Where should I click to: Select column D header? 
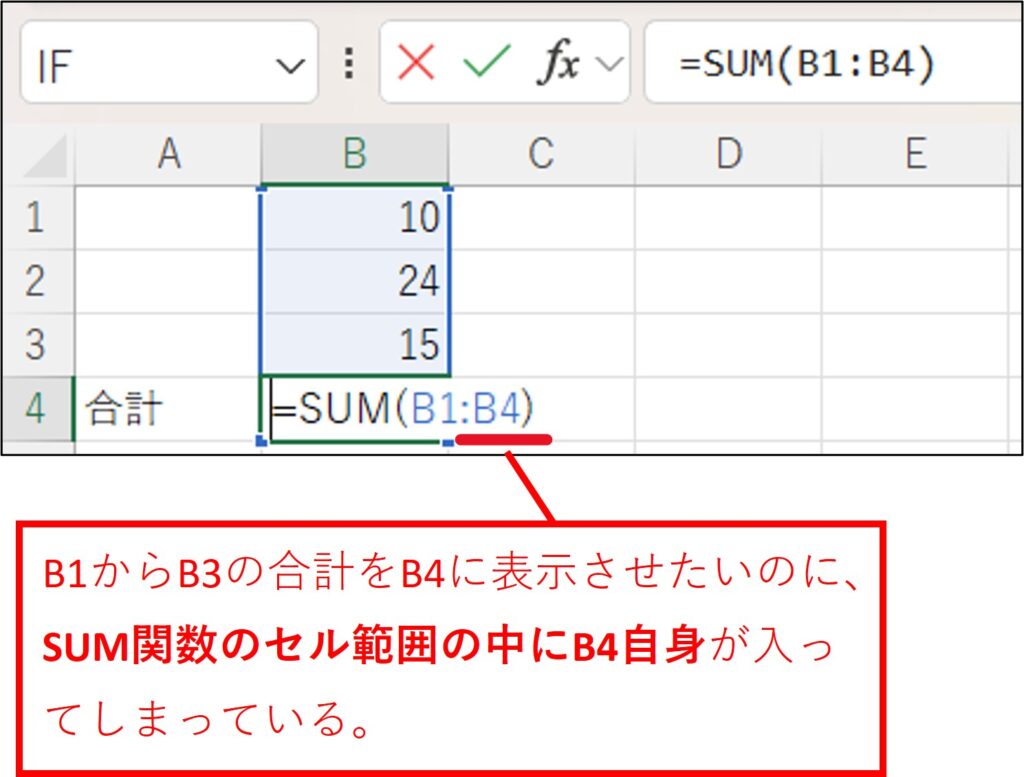[728, 154]
